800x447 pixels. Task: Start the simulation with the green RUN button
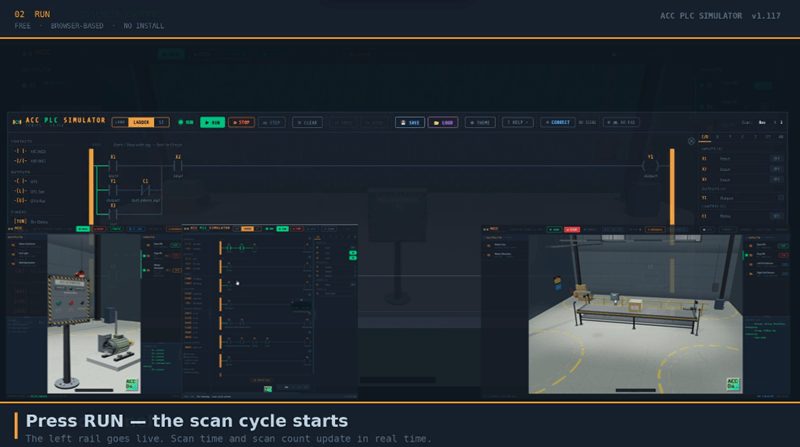[x=212, y=122]
